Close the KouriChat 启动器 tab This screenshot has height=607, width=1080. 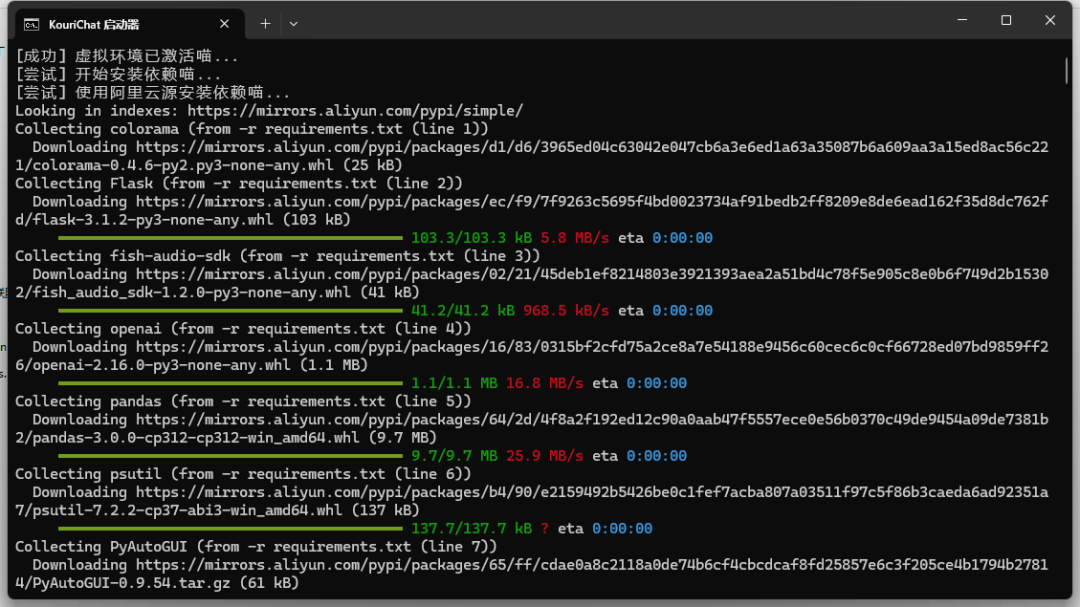[225, 24]
